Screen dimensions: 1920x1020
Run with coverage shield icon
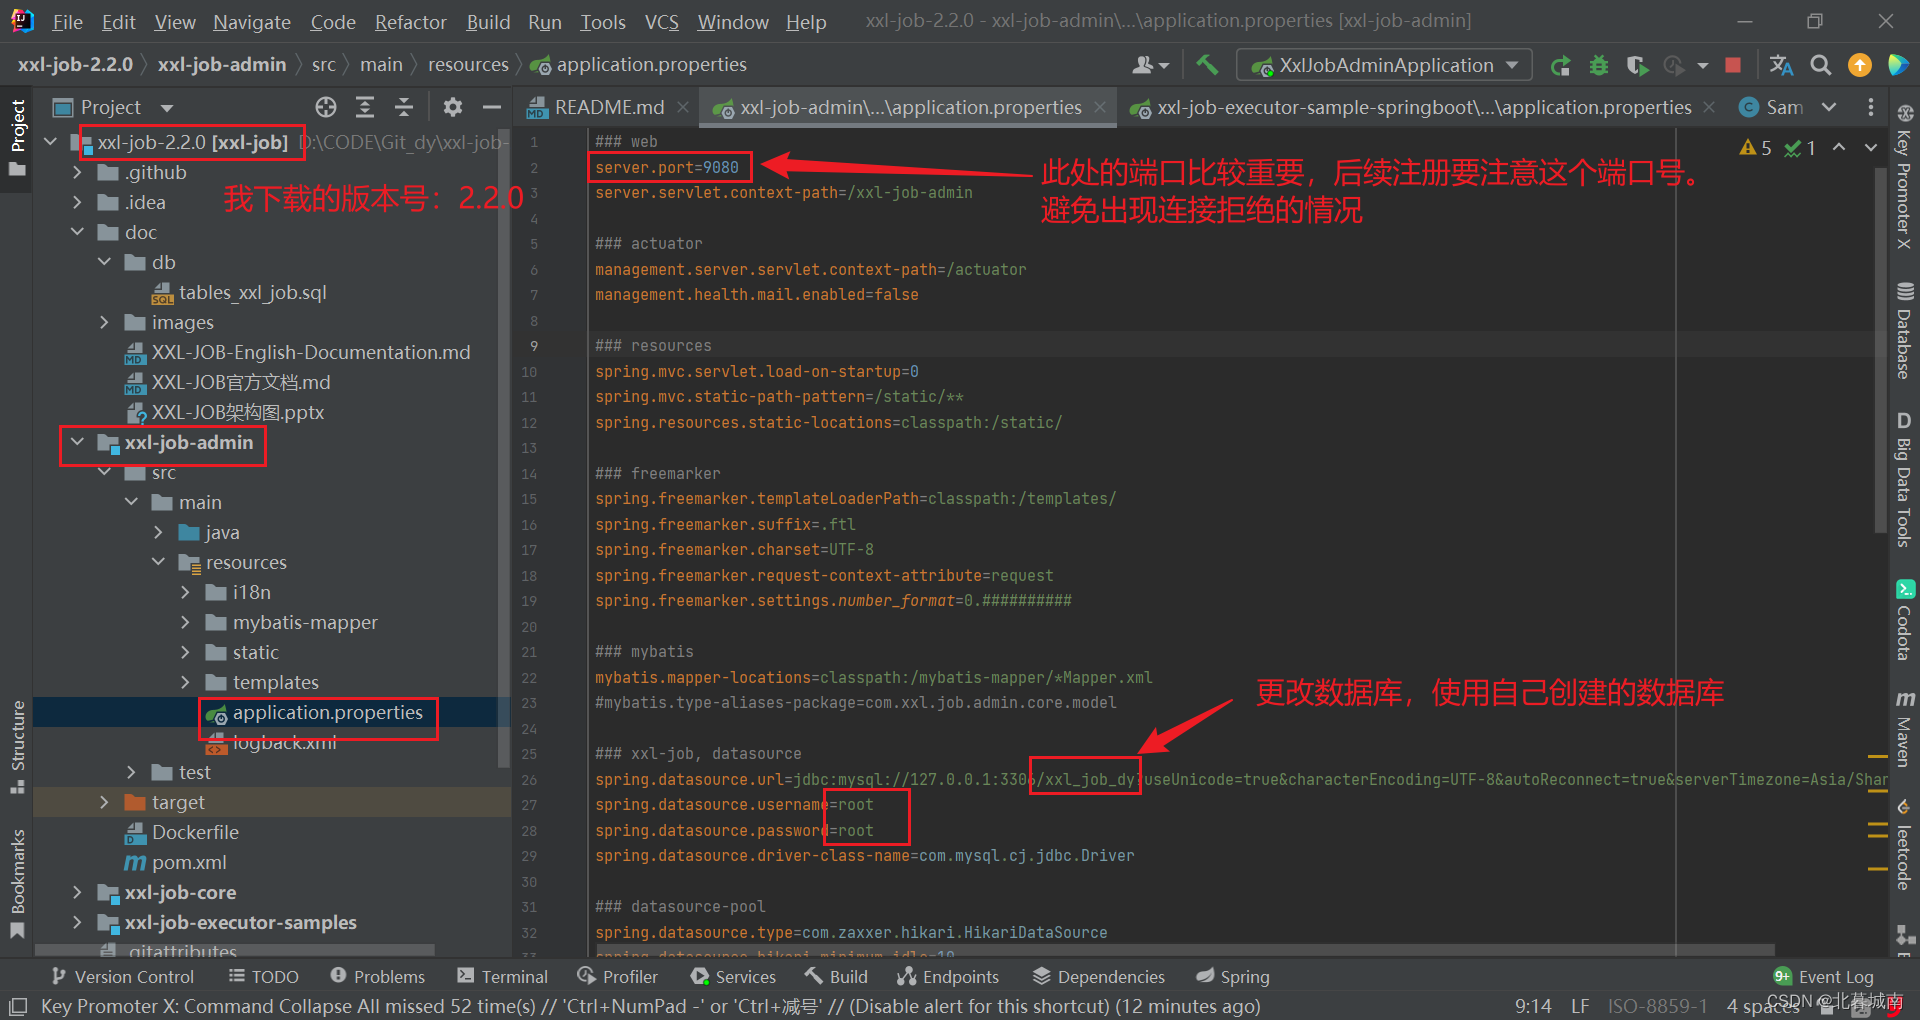[1636, 65]
